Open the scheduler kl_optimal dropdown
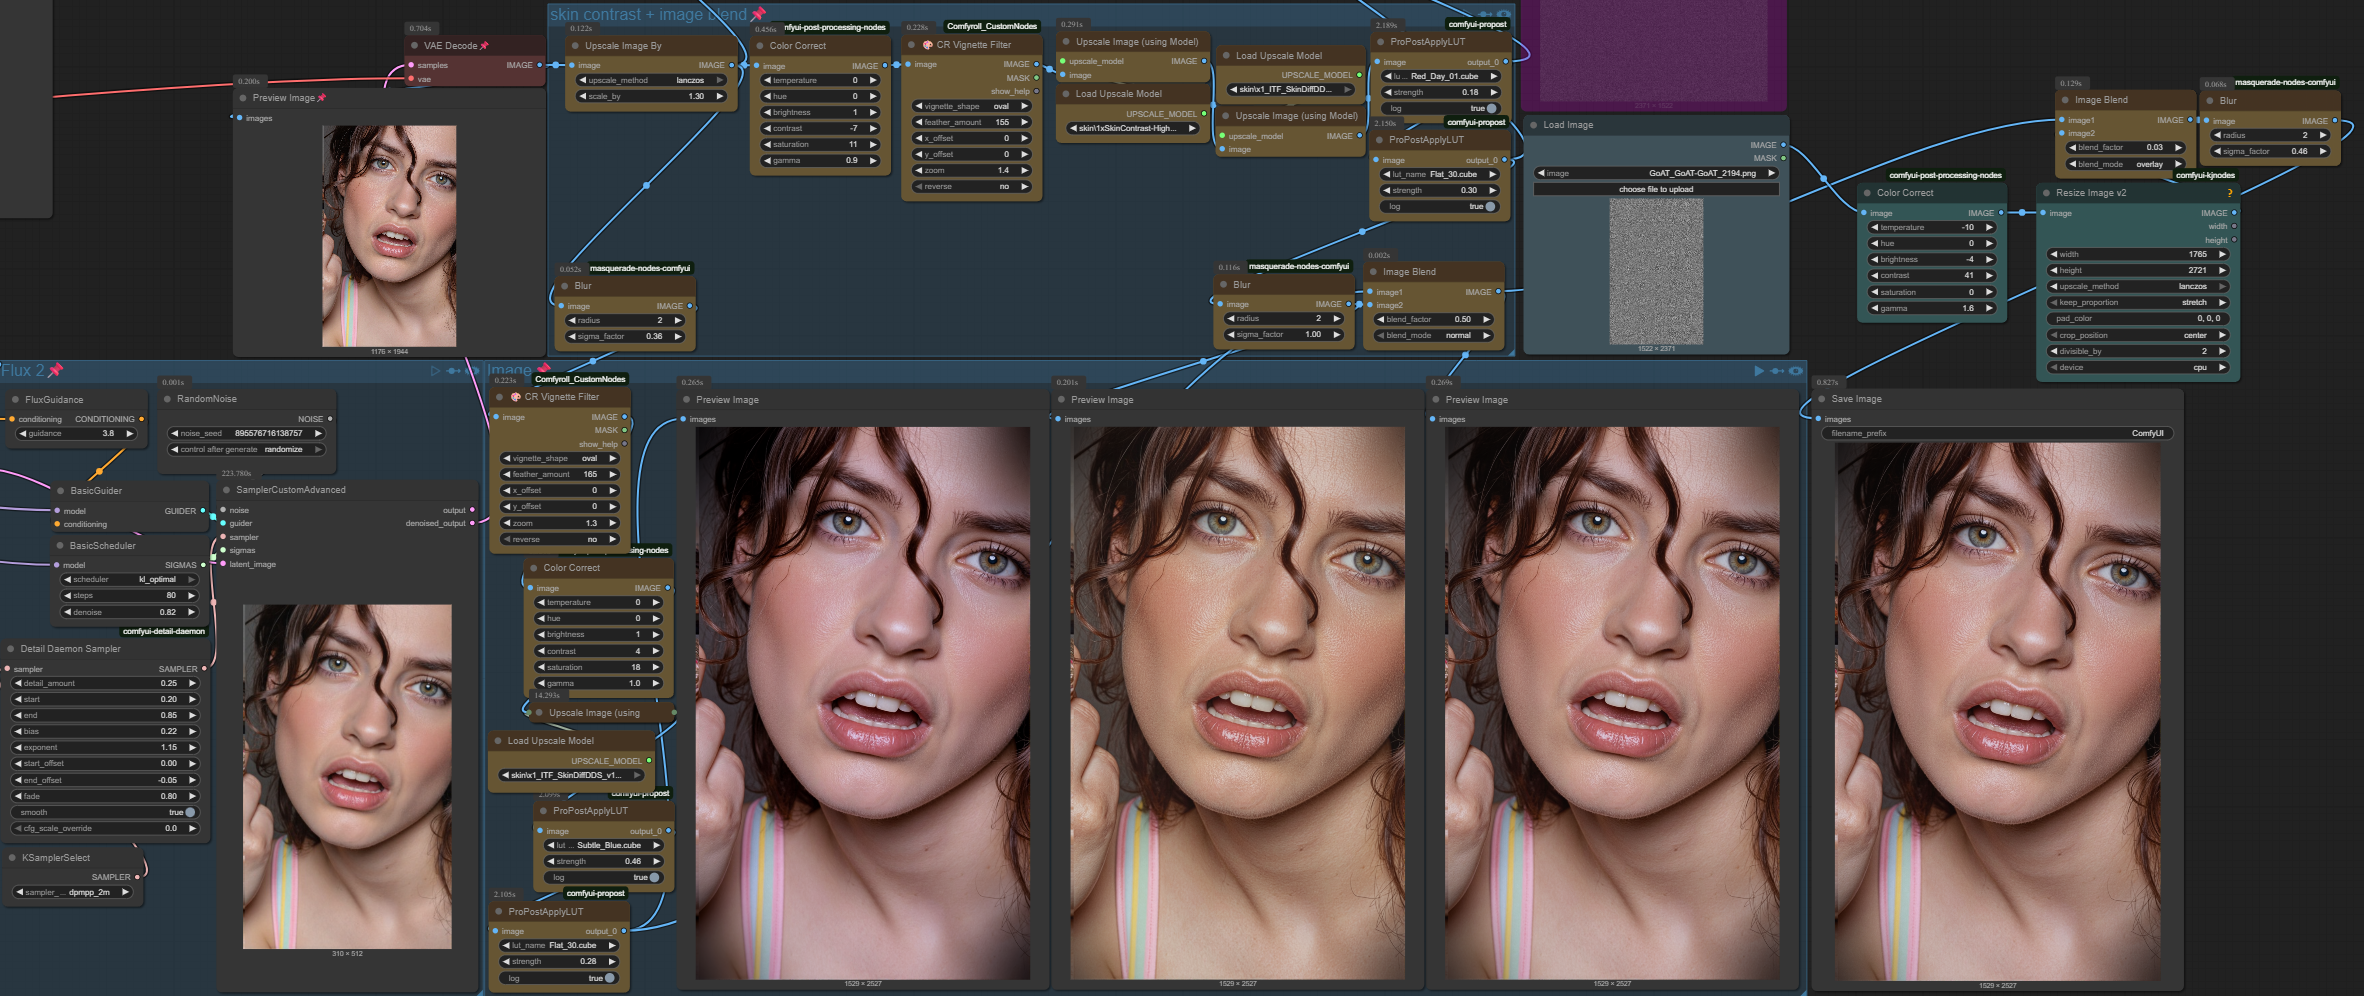This screenshot has height=996, width=2364. click(130, 580)
